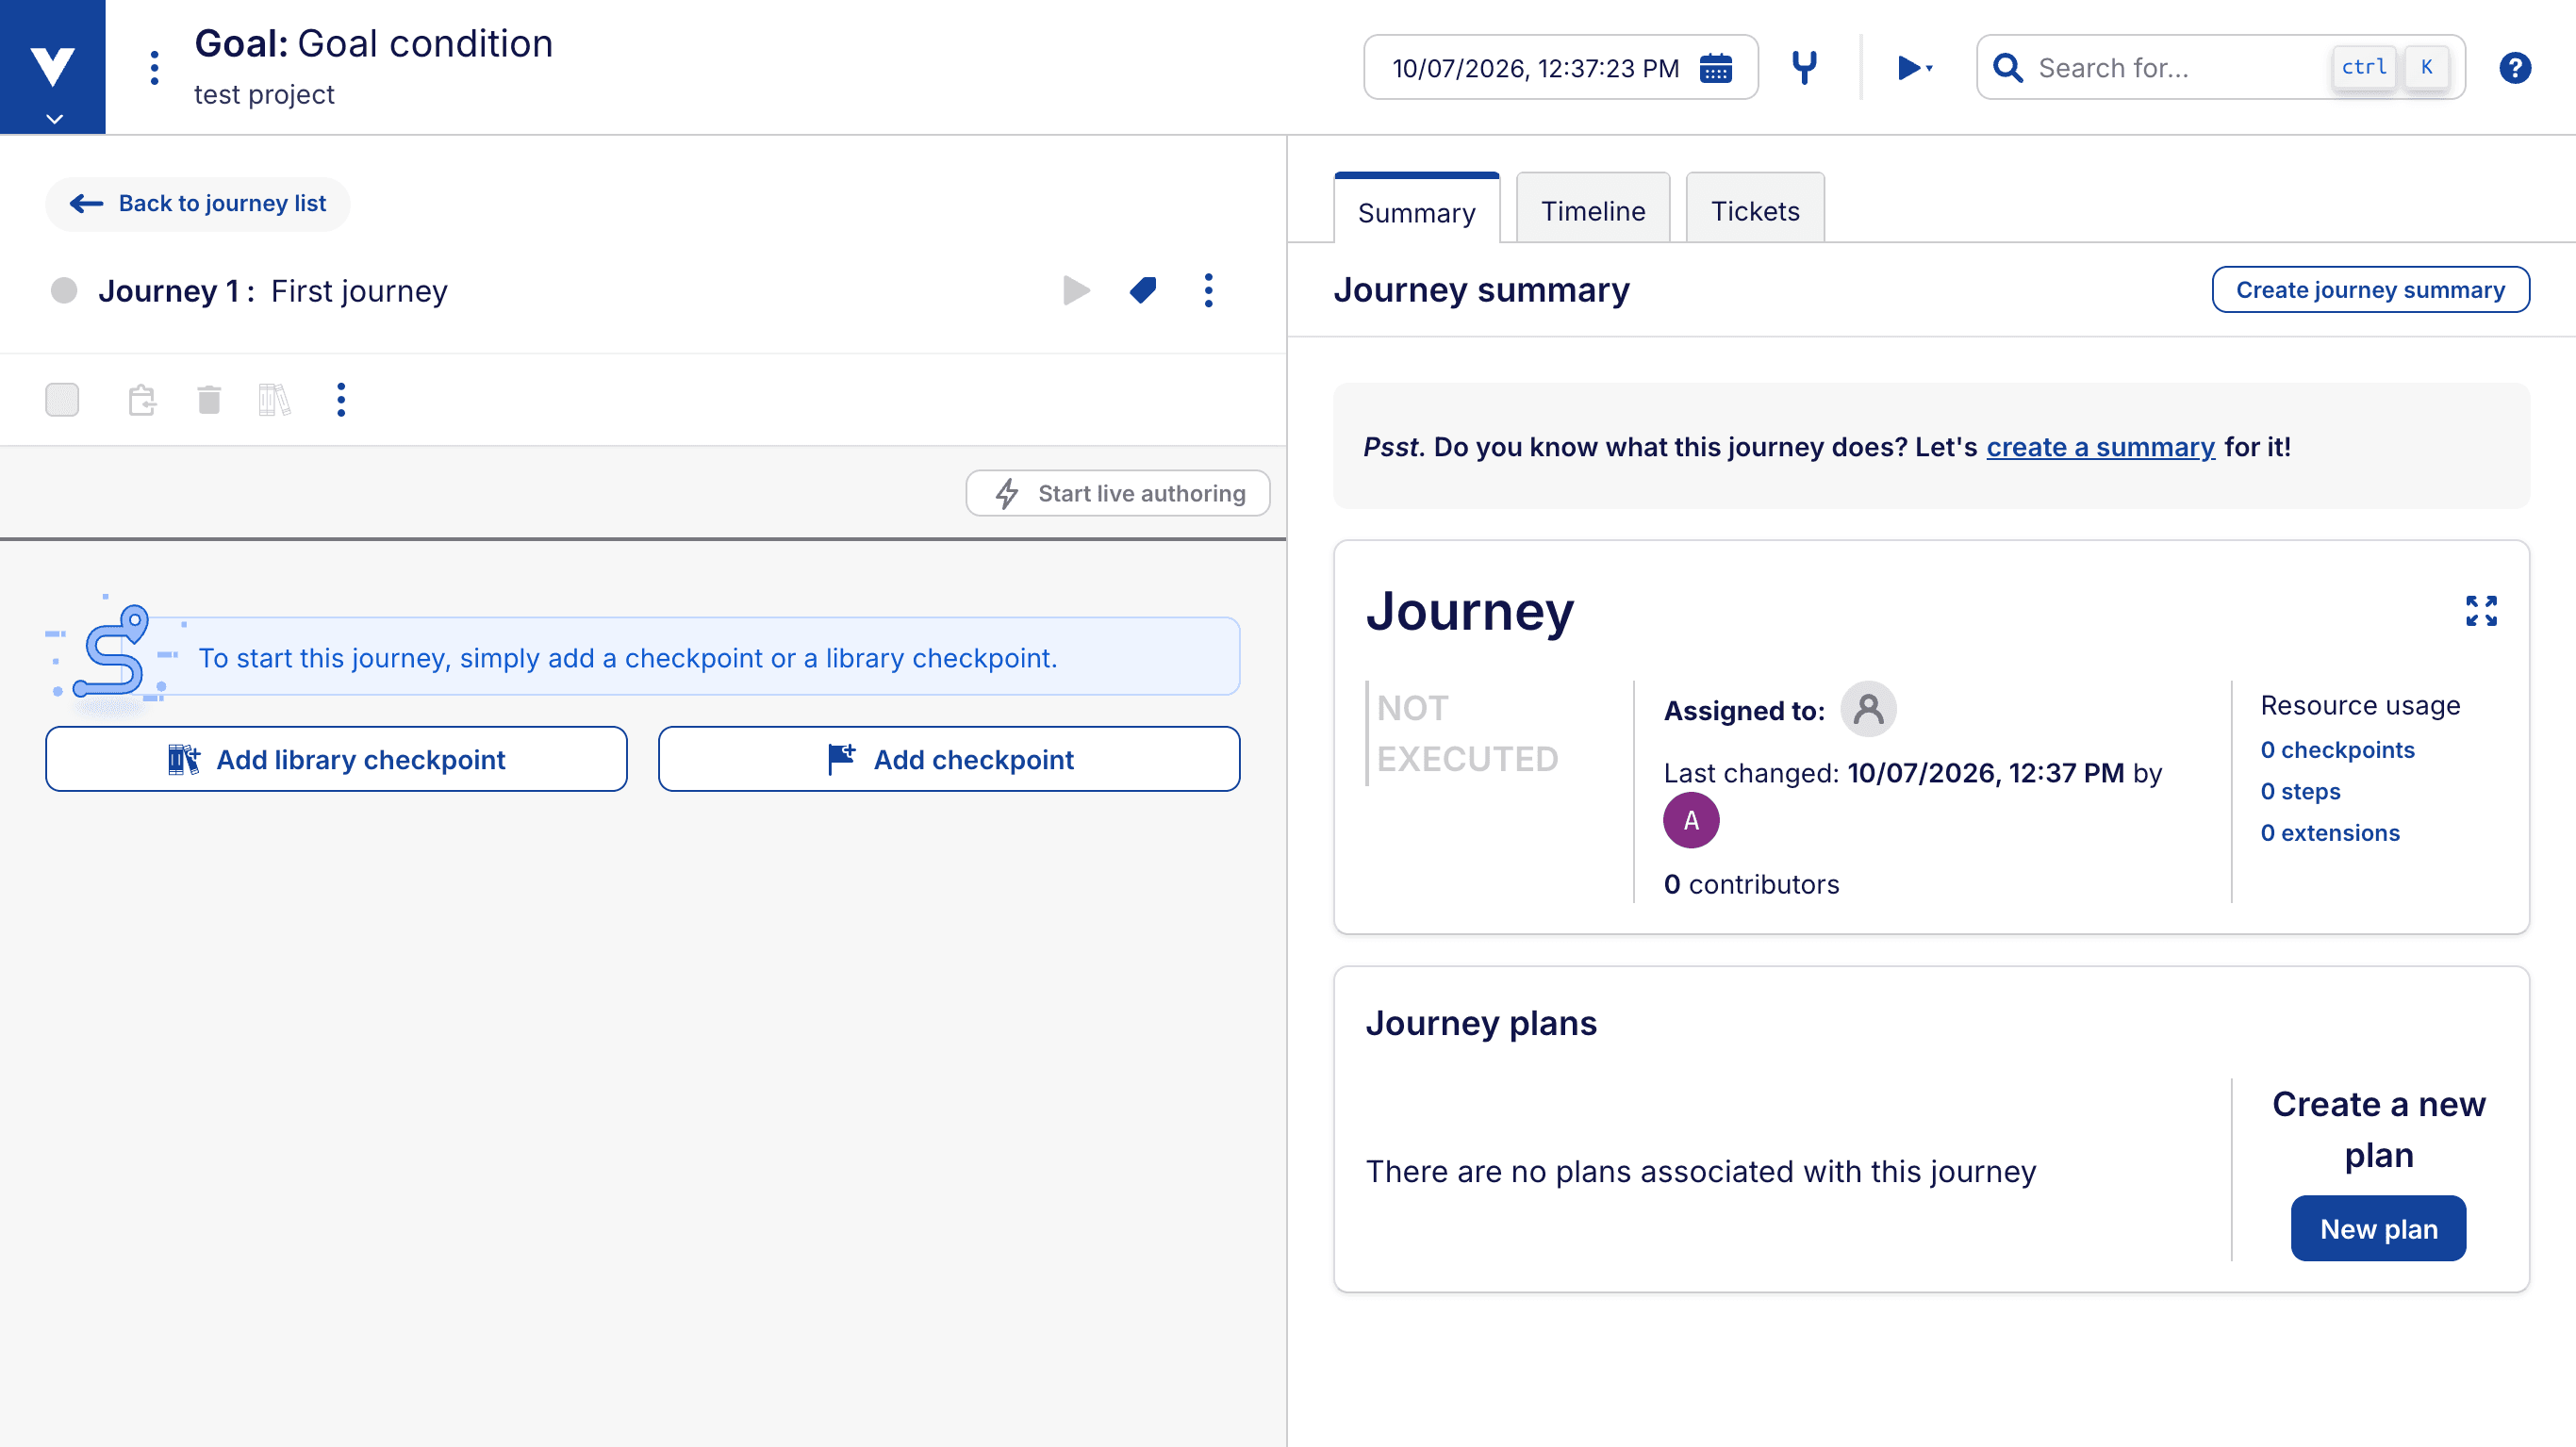
Task: Open the Virtuoso logo menu
Action: pyautogui.click(x=52, y=67)
